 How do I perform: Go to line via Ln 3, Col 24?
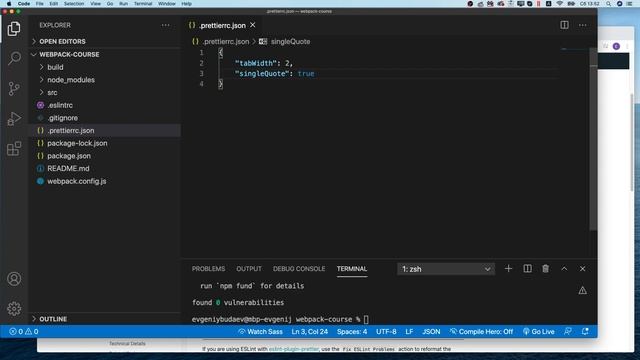[309, 331]
